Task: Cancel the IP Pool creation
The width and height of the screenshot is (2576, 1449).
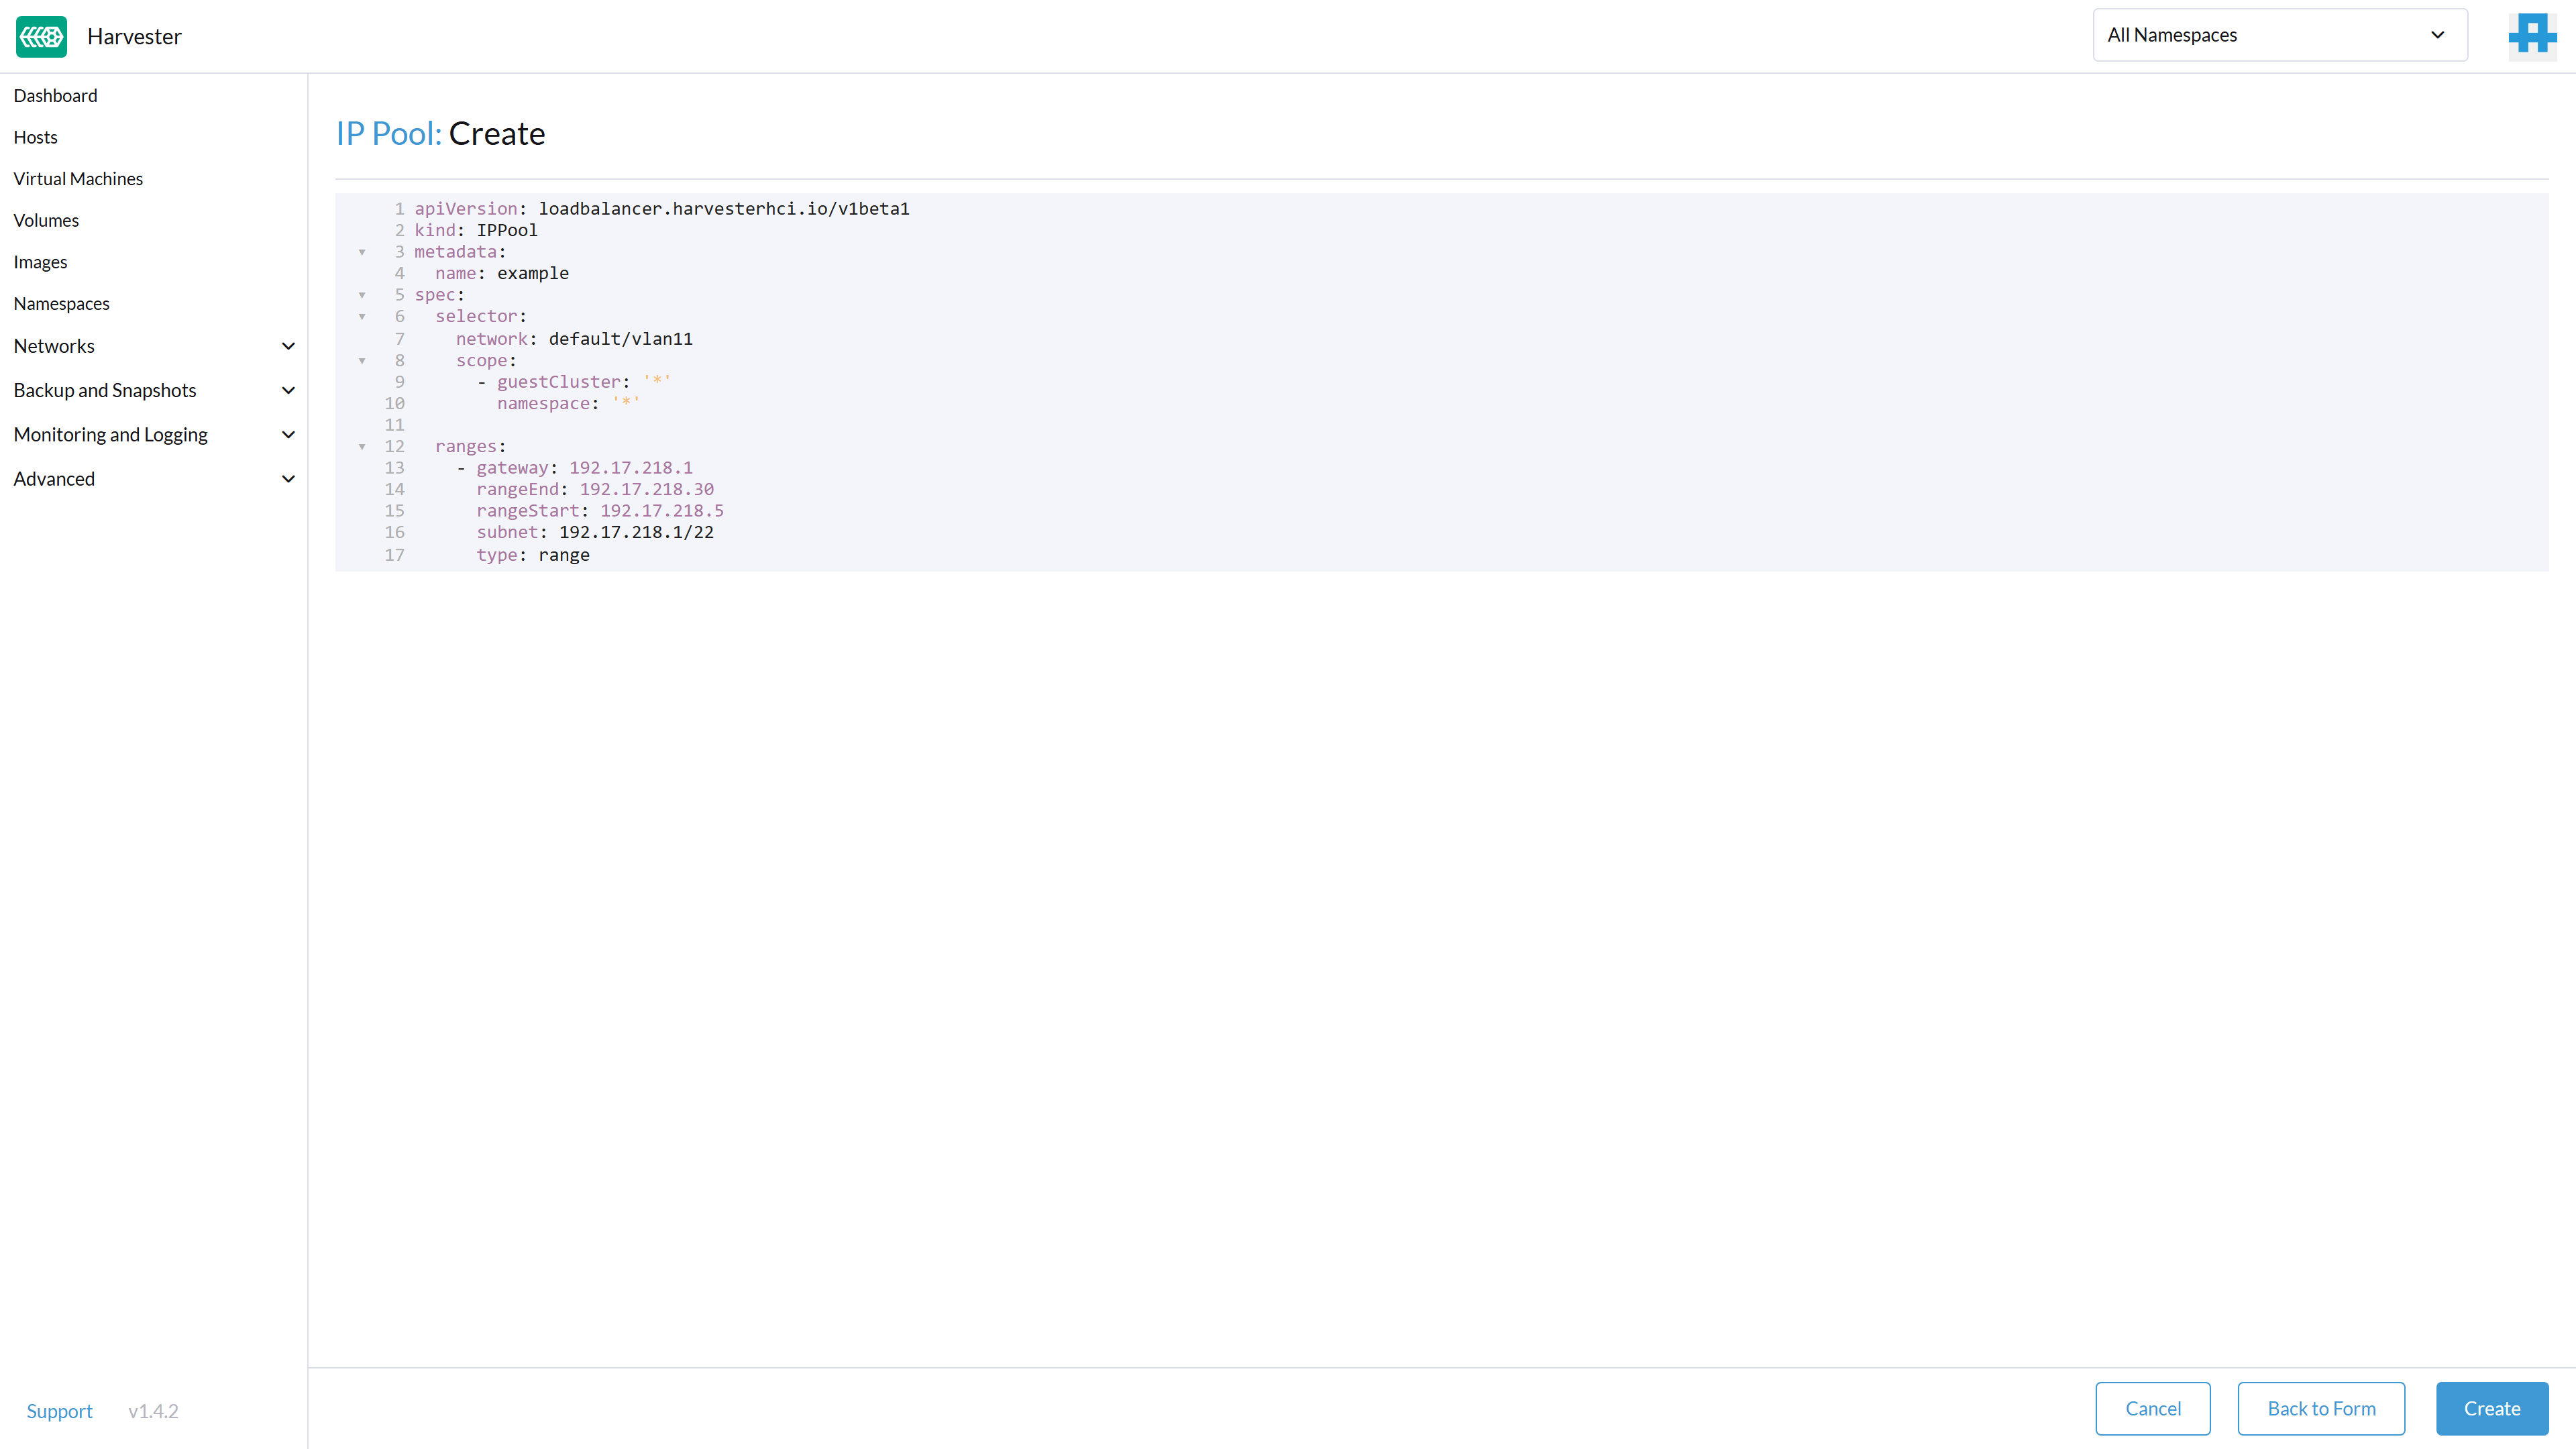Action: coord(2152,1408)
